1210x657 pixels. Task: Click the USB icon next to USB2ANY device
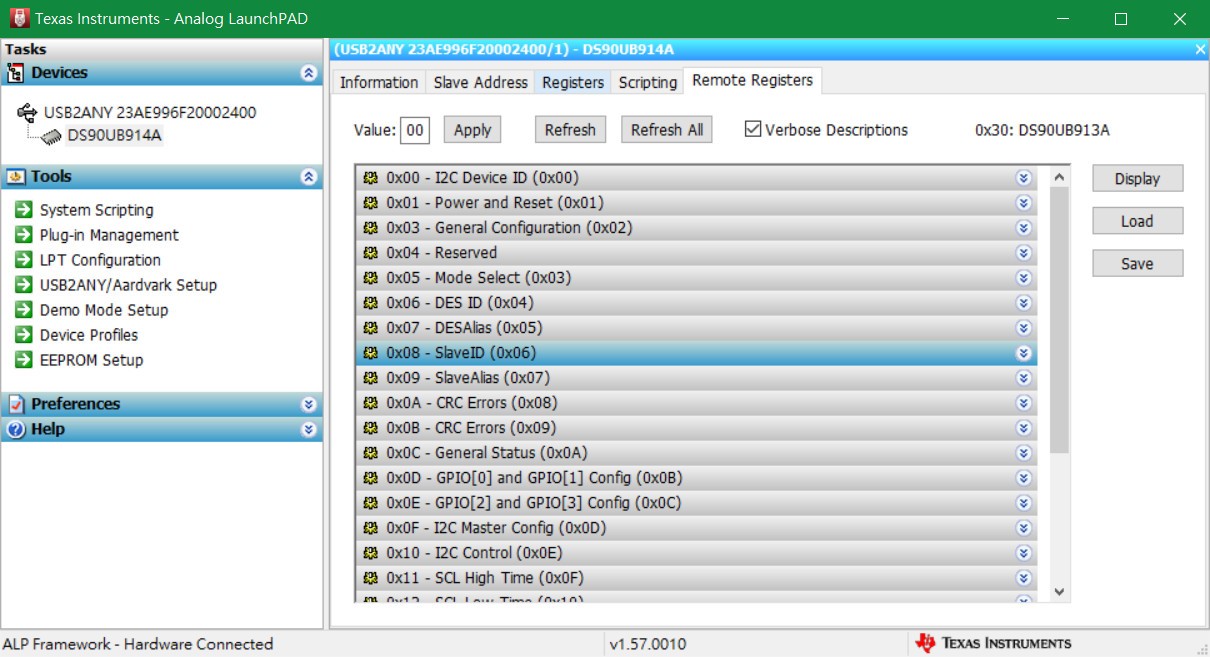point(28,113)
